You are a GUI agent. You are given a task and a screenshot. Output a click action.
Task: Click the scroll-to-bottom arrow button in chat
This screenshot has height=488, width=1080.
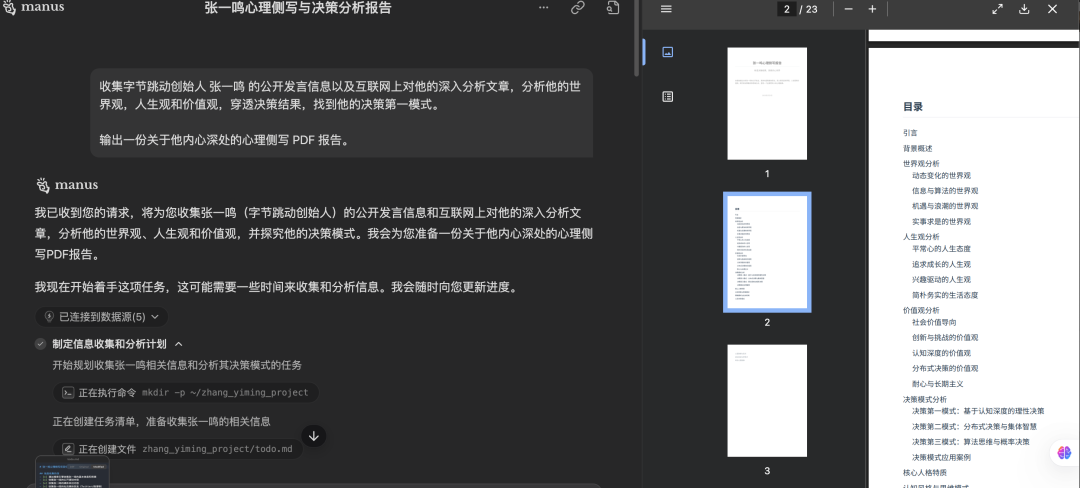click(313, 435)
